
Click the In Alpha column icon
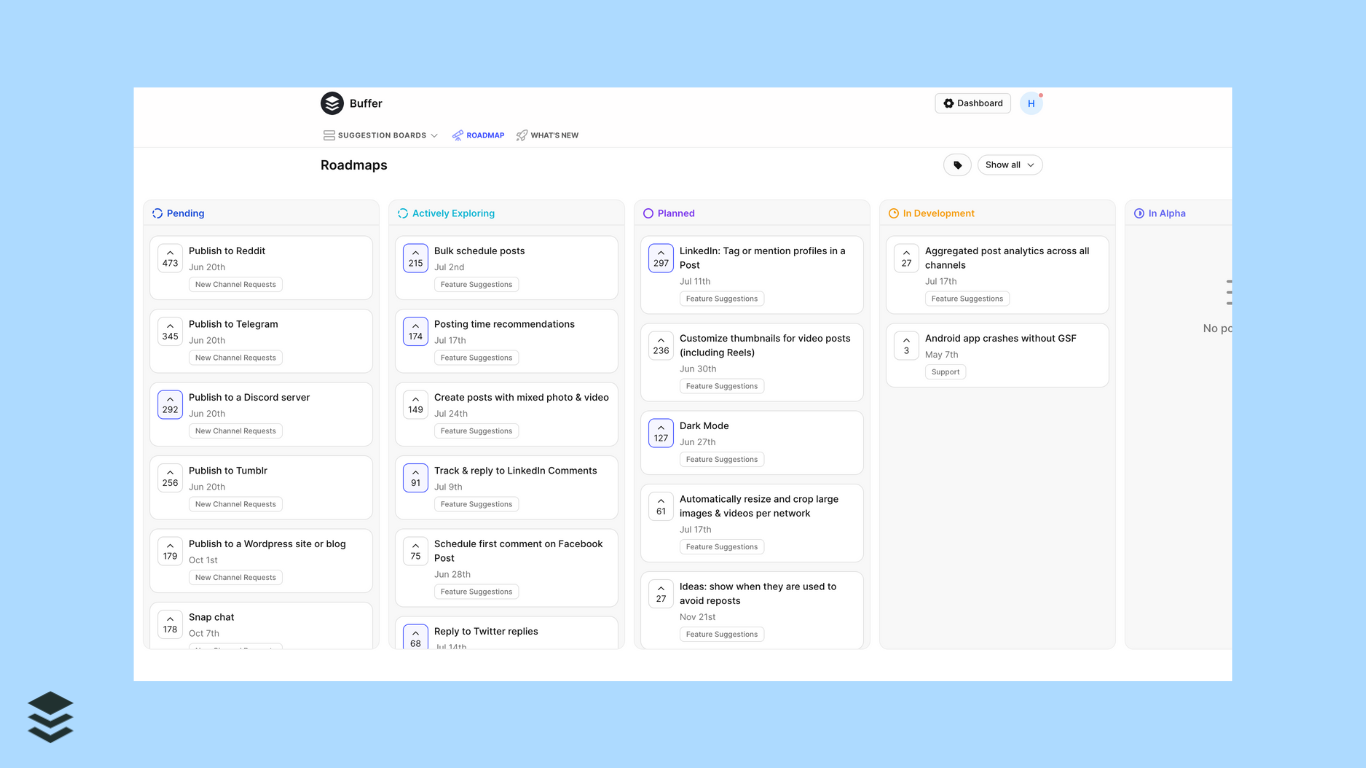(1139, 213)
